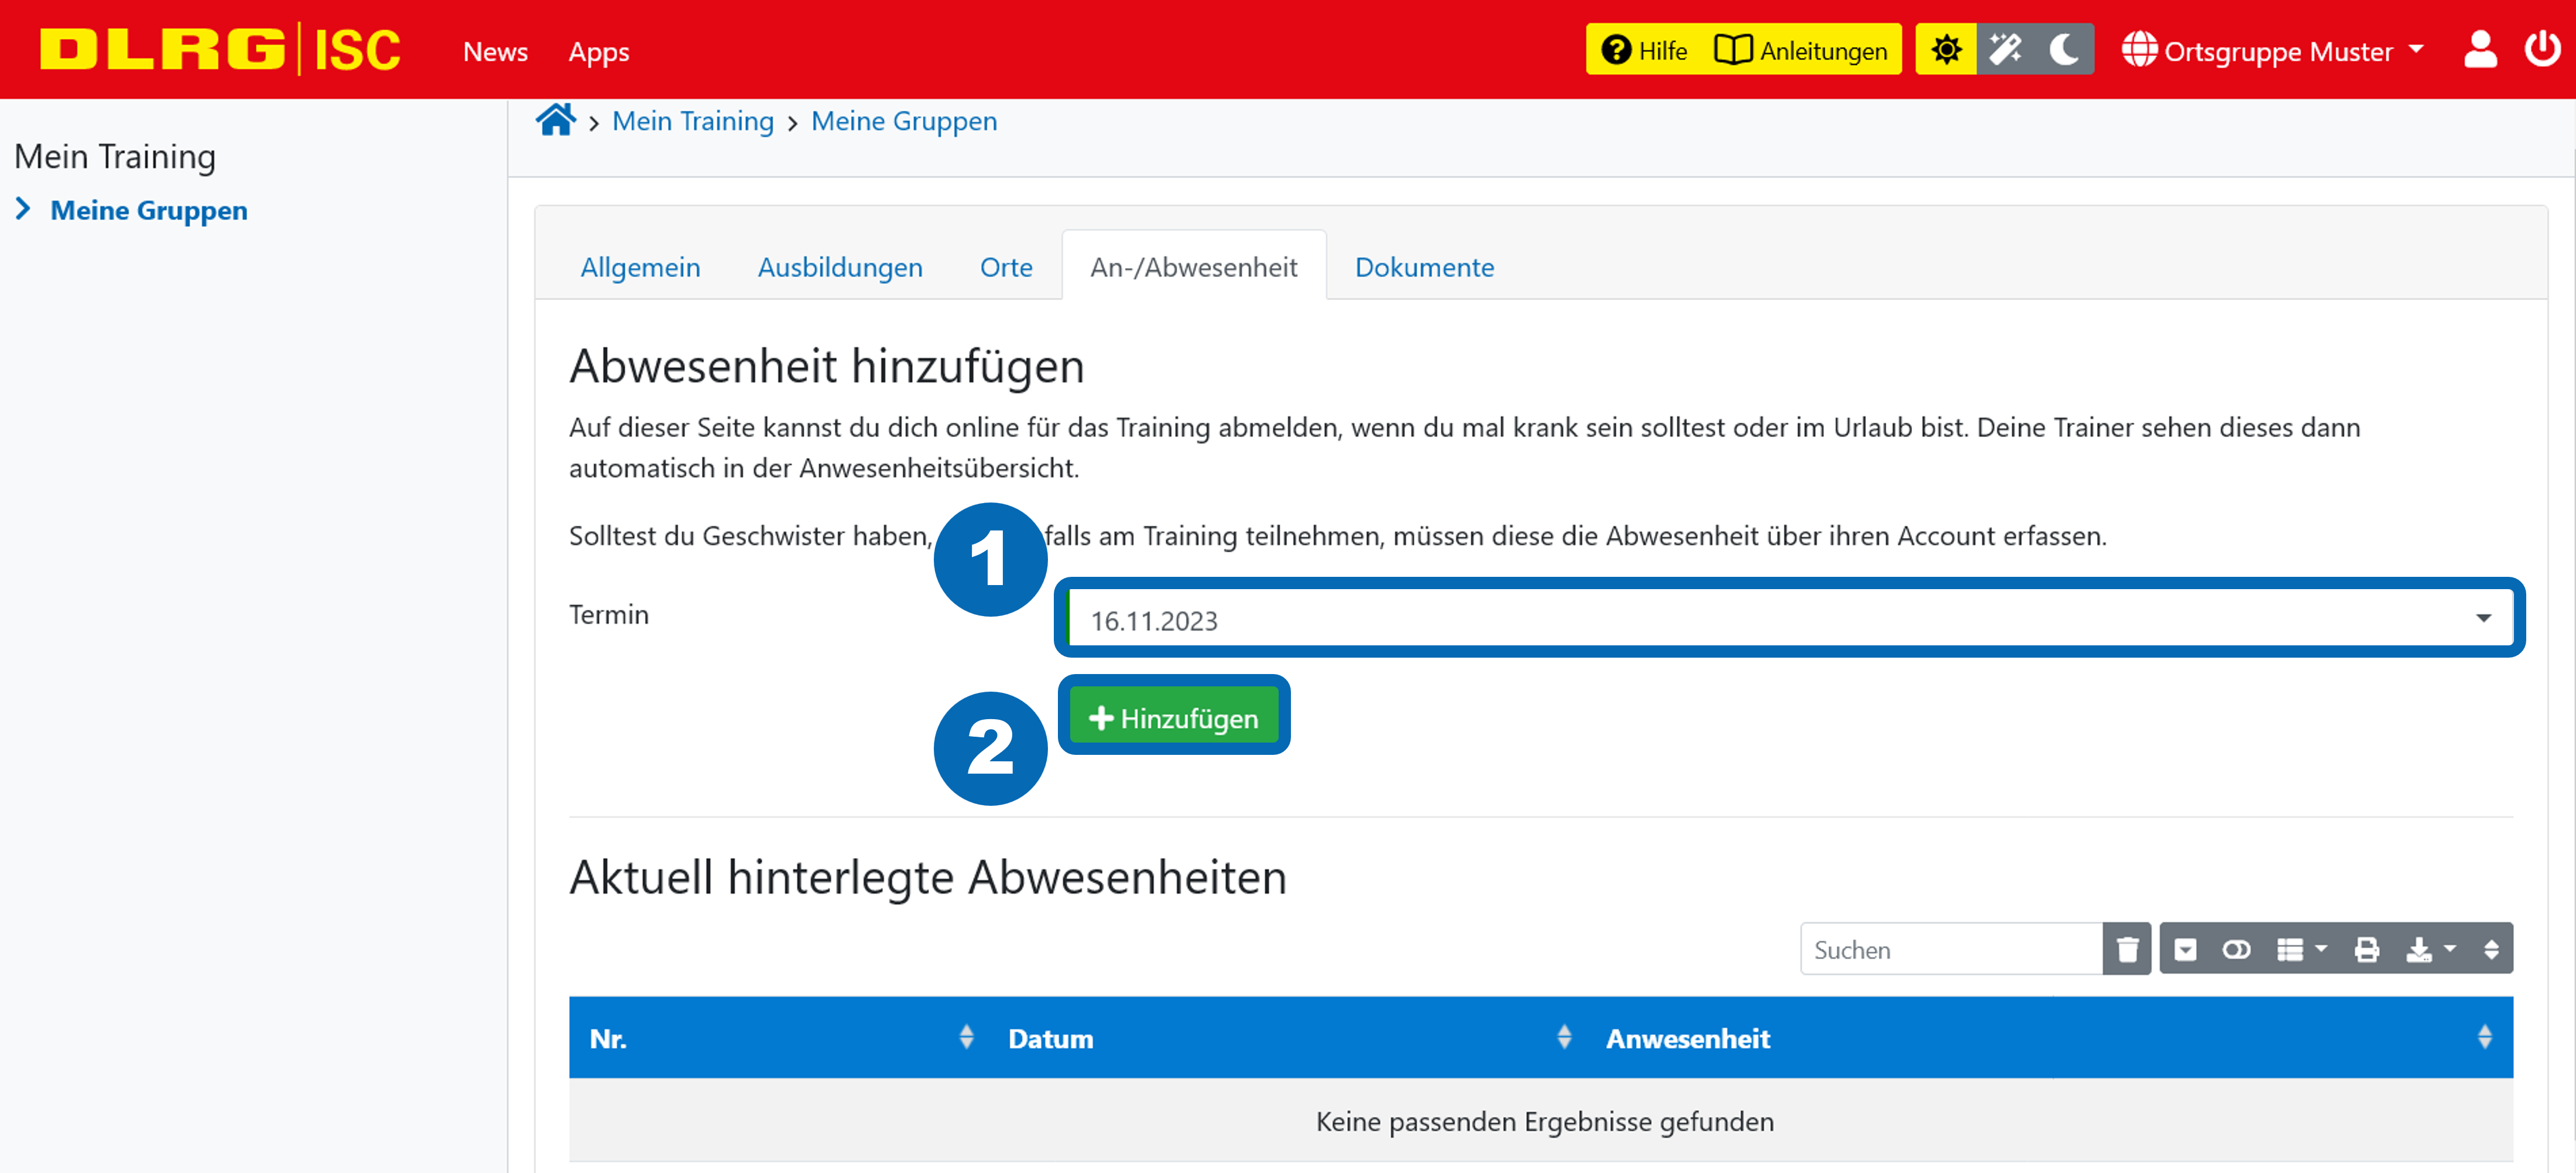Open Anleitungen via the book icon

point(1734,49)
